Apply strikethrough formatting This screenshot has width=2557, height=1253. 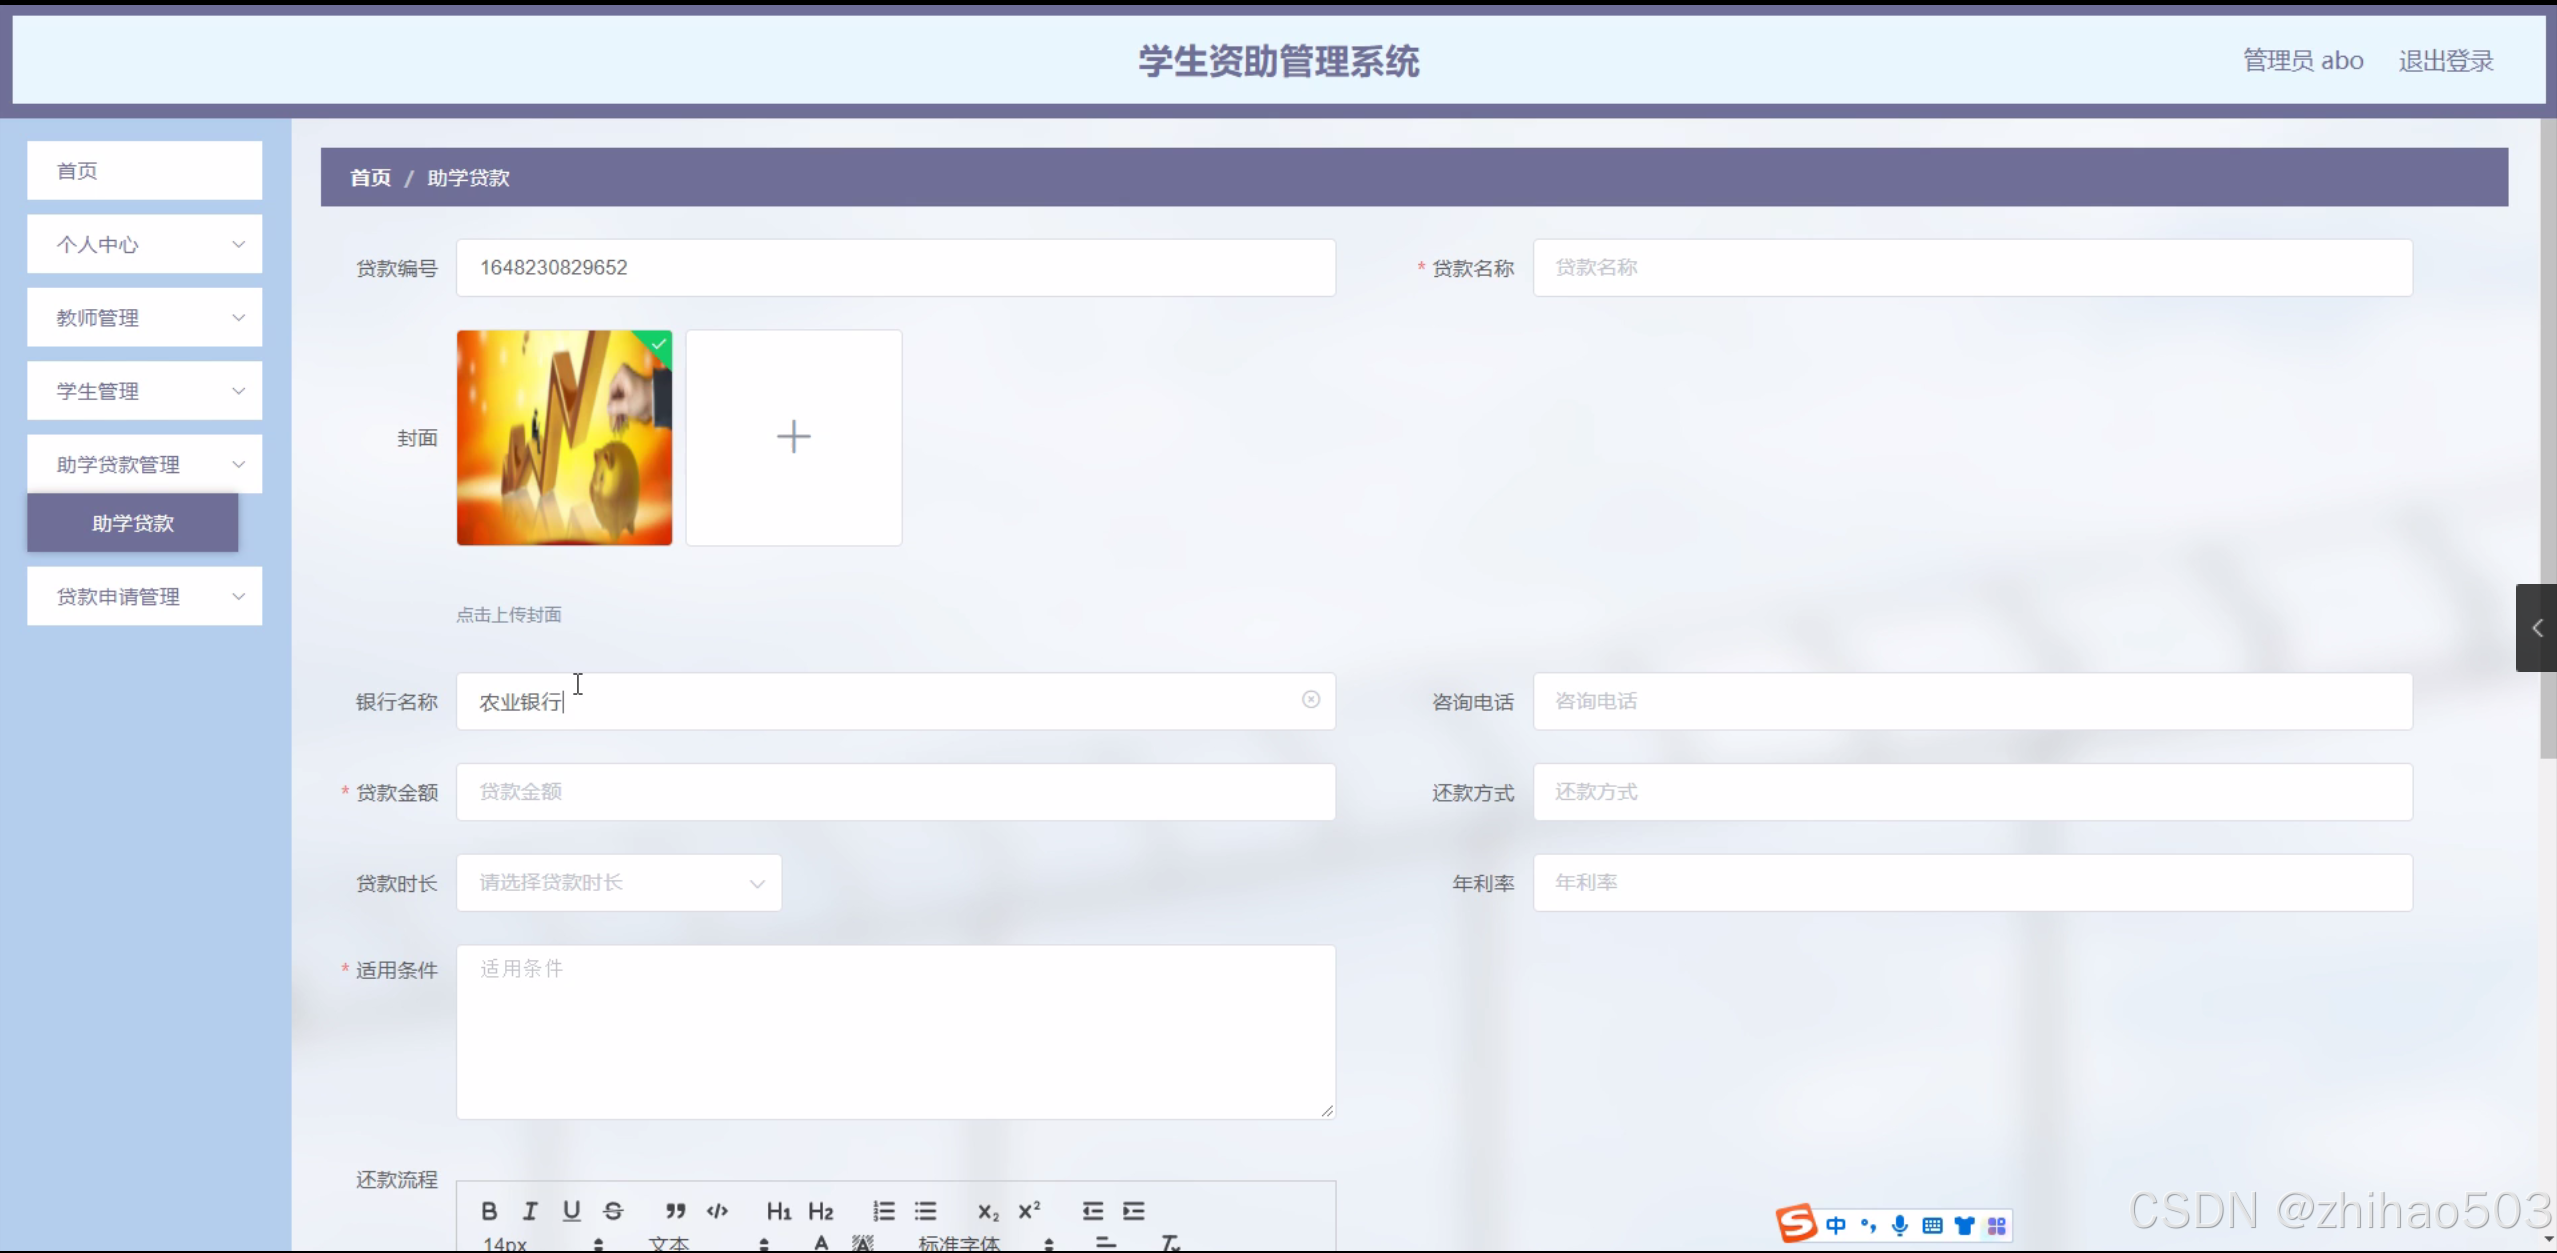[613, 1211]
